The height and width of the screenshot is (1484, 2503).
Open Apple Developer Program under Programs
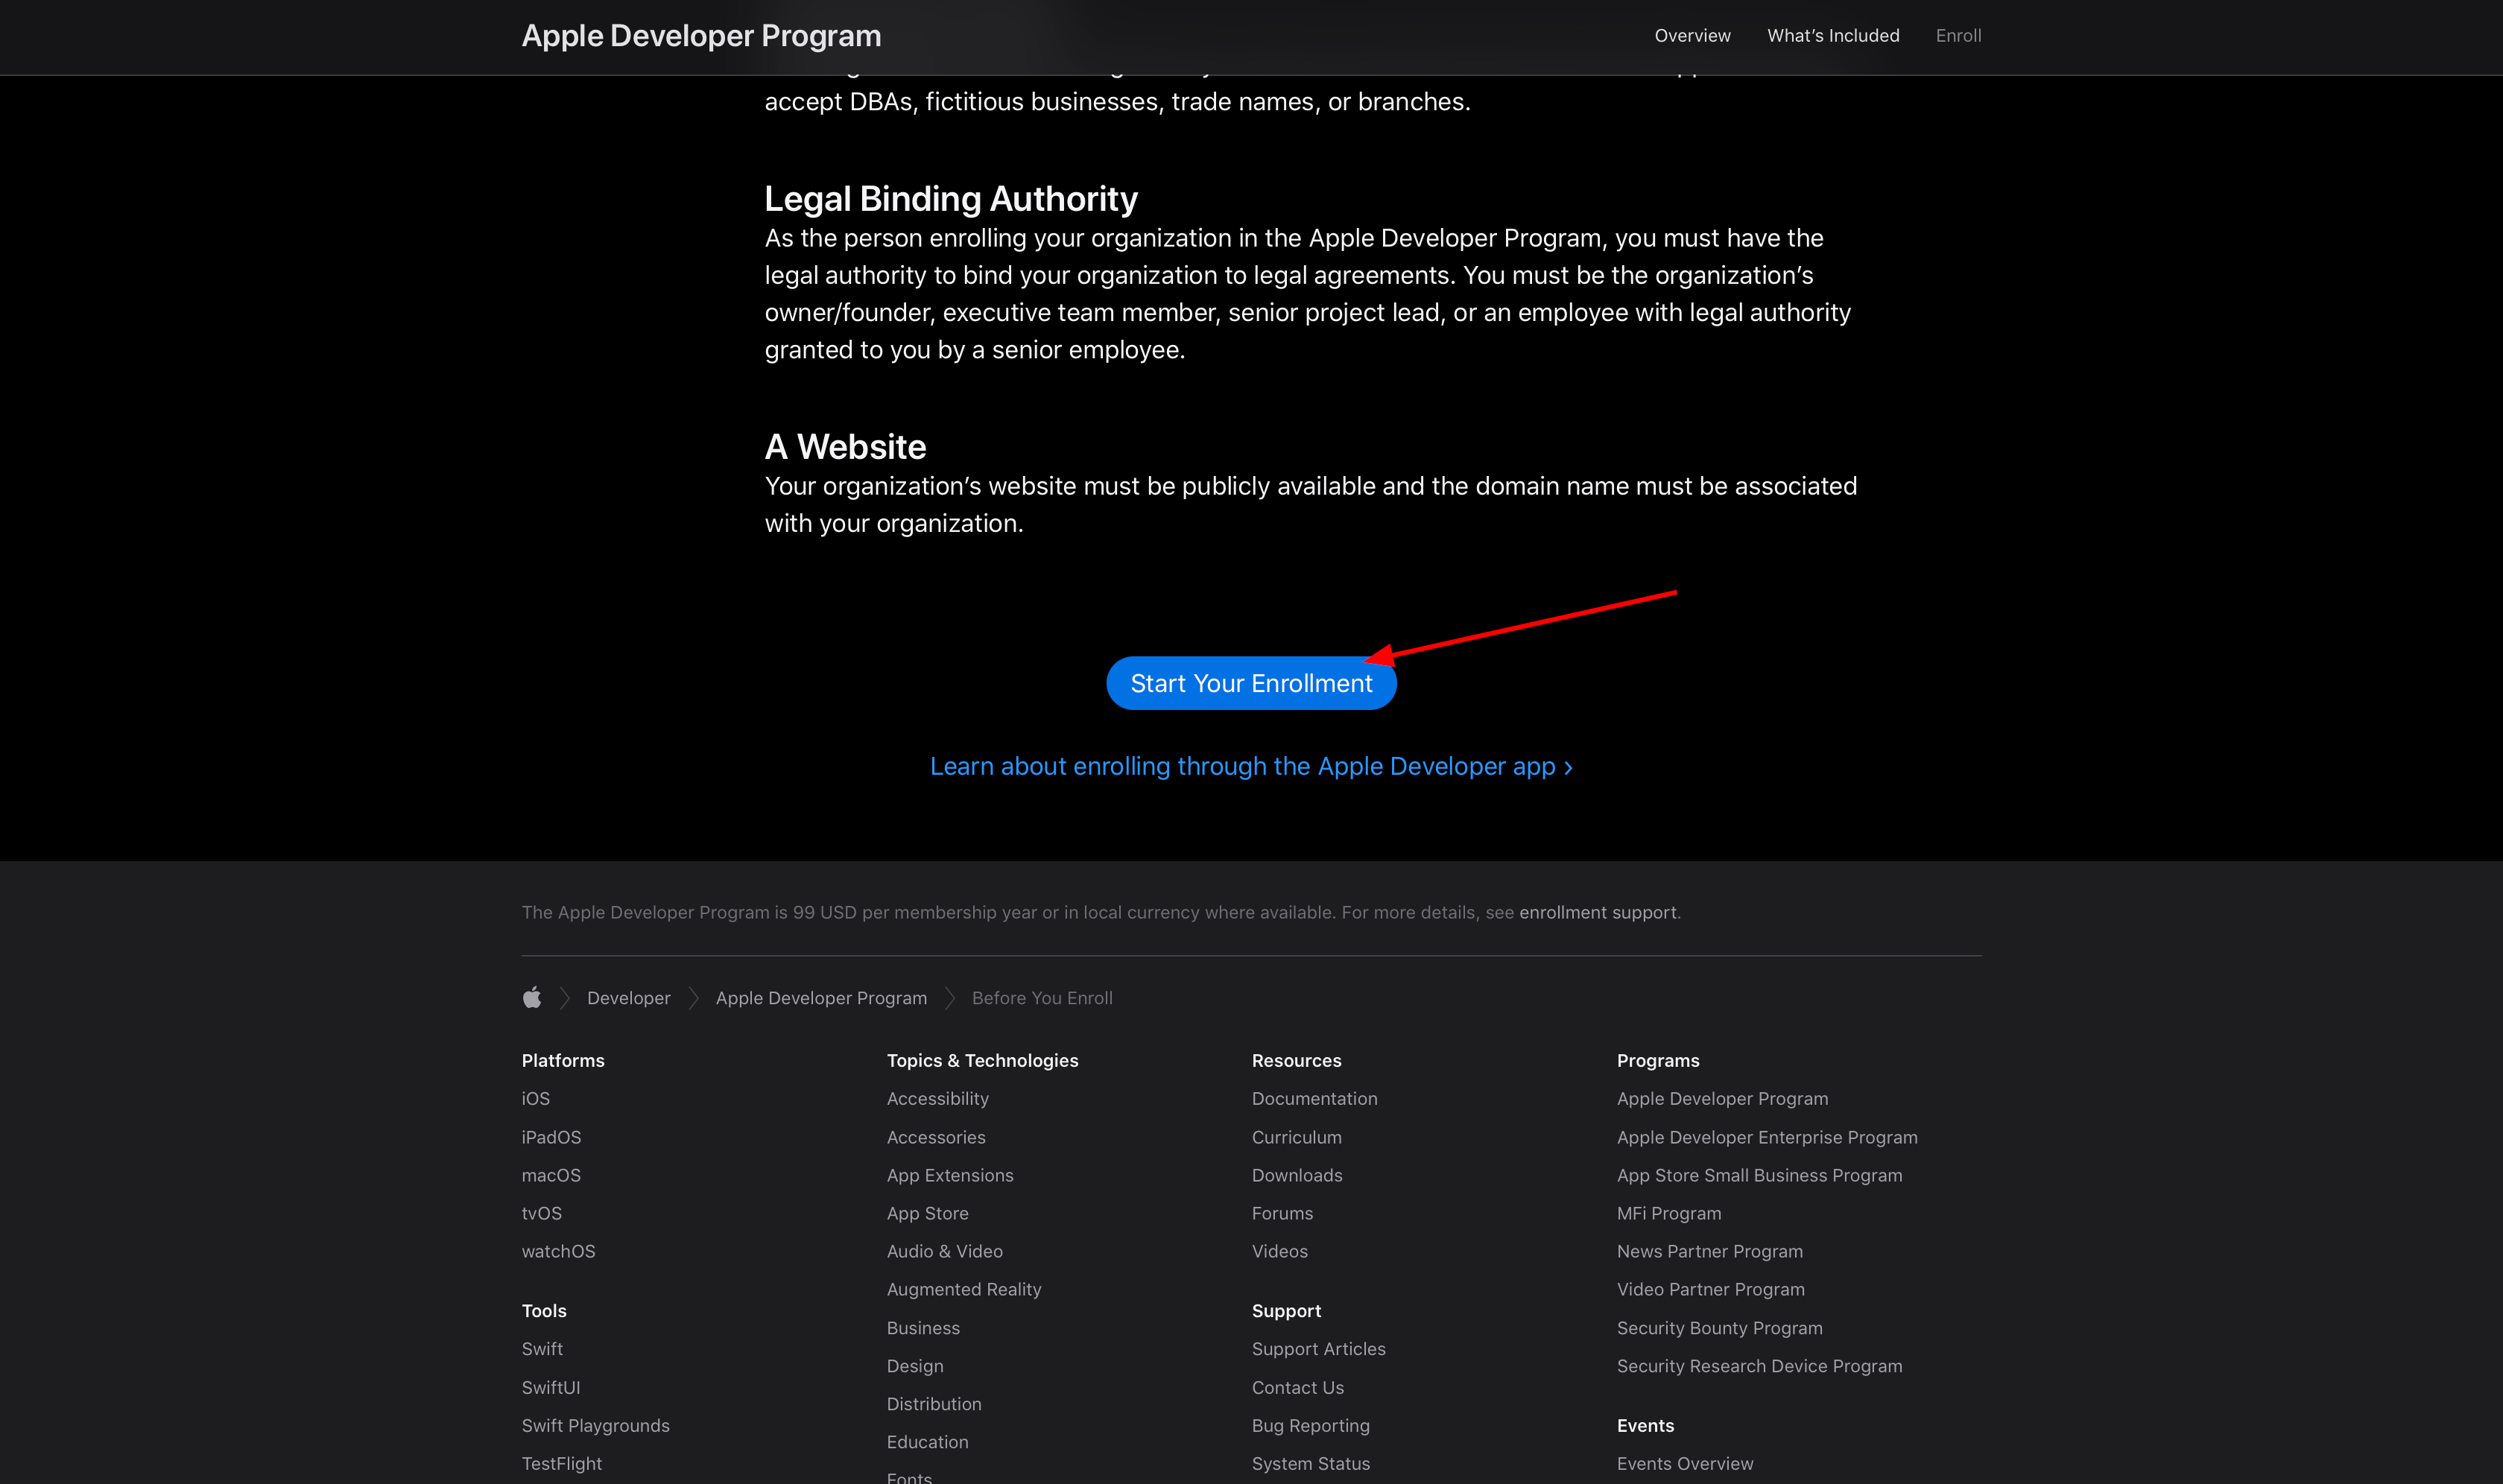tap(1722, 1098)
